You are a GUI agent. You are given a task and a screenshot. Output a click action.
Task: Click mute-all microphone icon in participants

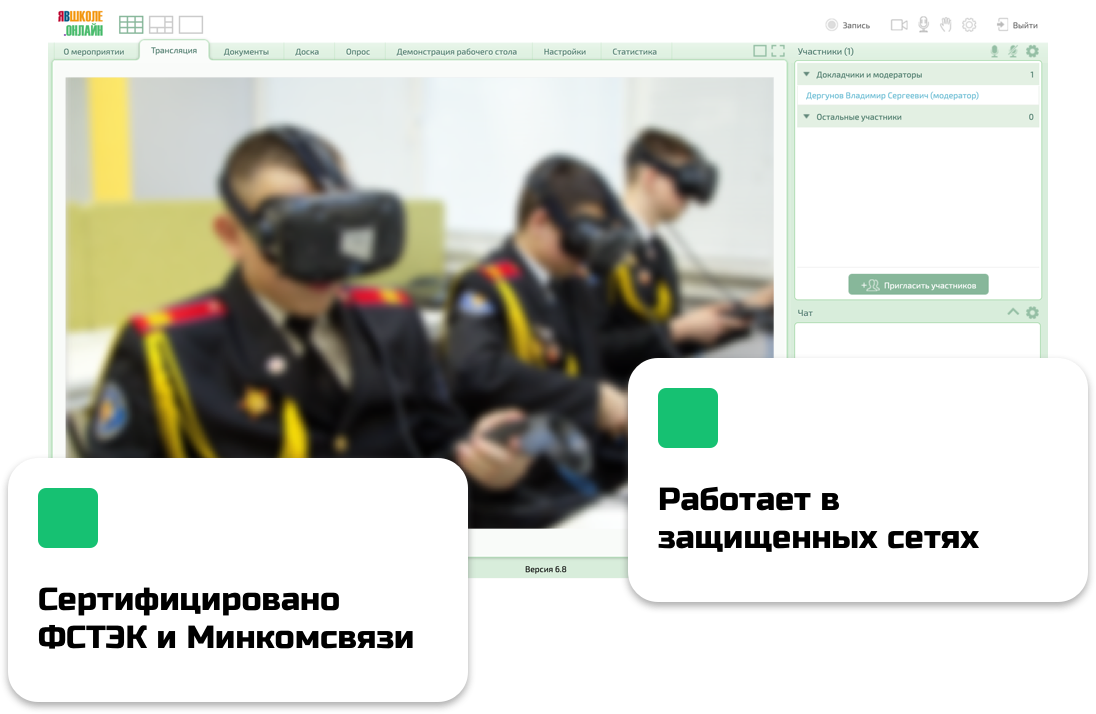pos(1013,51)
